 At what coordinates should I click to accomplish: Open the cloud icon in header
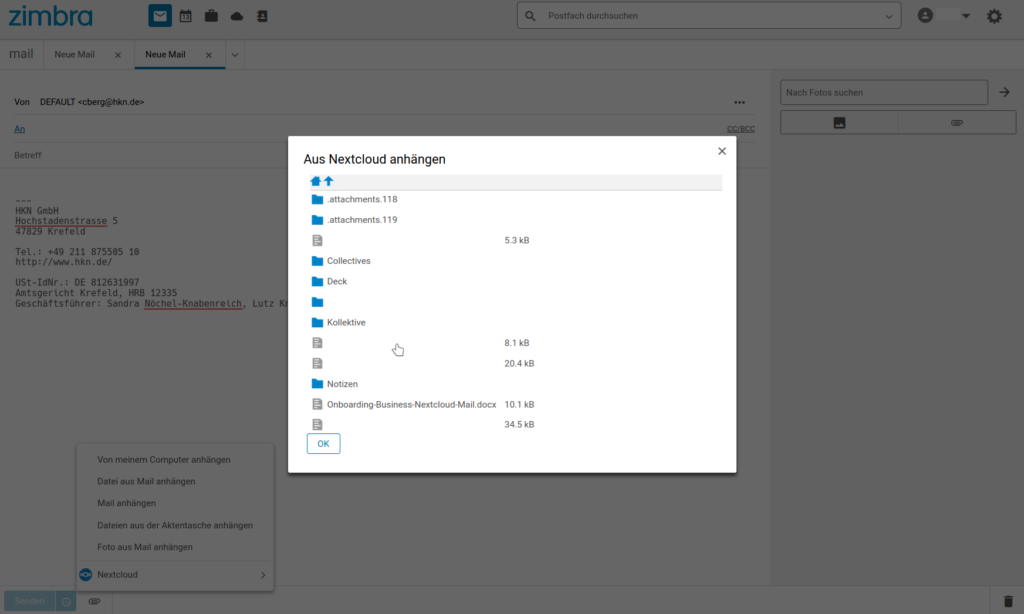(x=237, y=16)
